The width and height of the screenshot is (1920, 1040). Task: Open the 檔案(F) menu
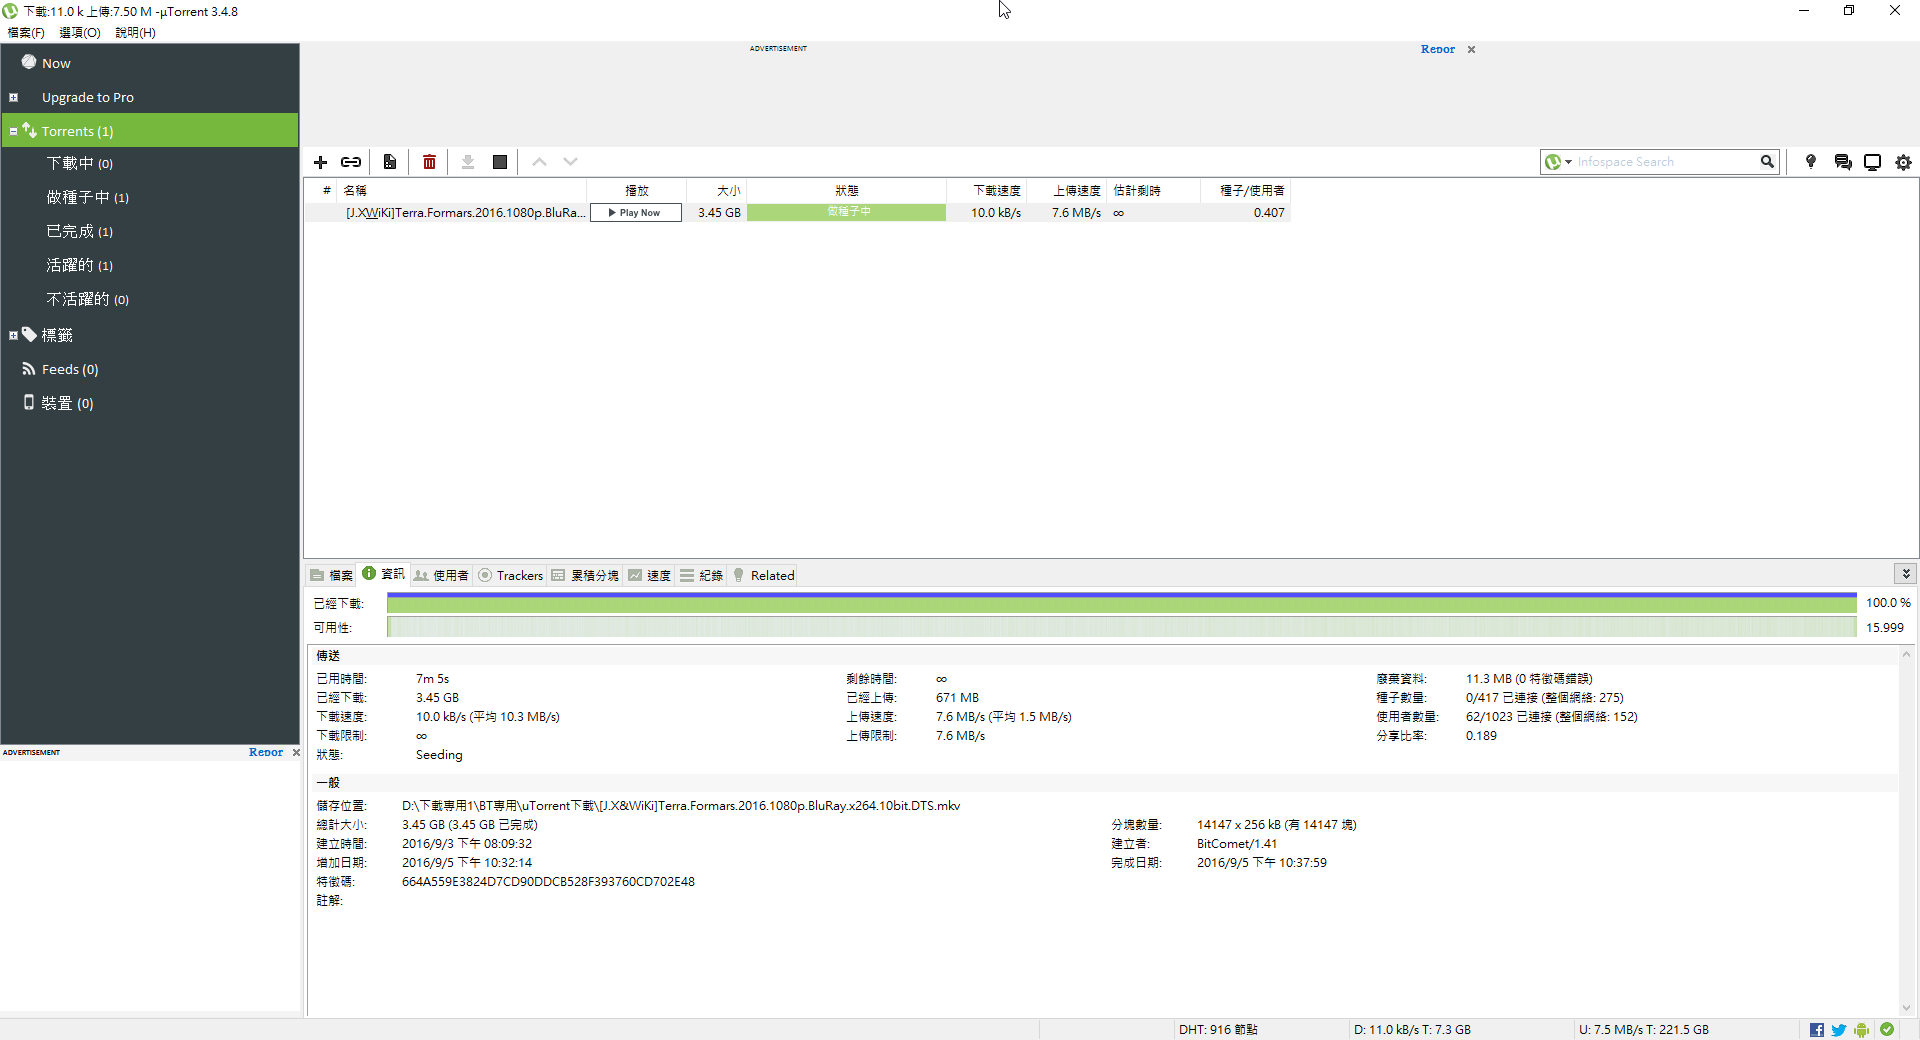(26, 33)
